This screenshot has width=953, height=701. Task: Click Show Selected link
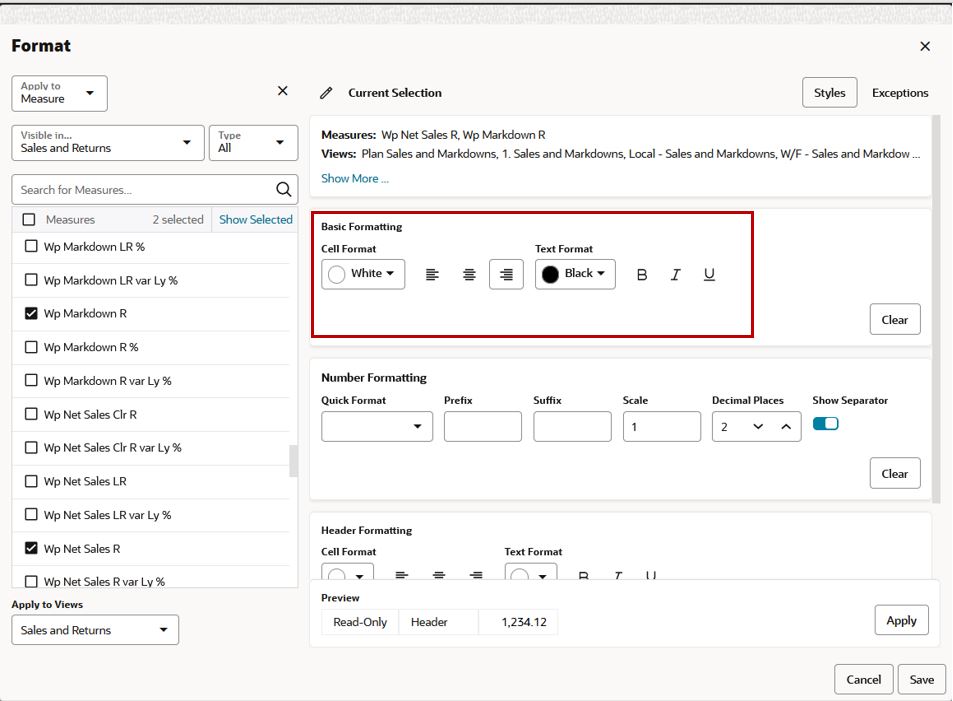coord(256,219)
